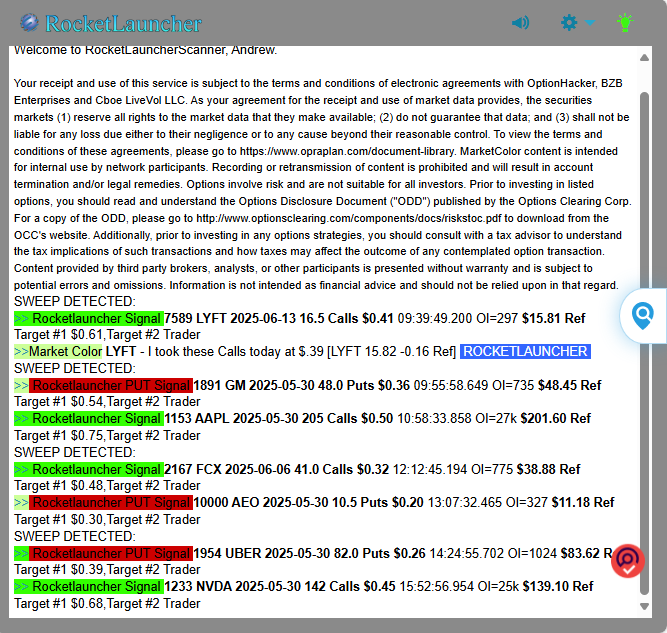The height and width of the screenshot is (633, 667).
Task: Click the blue ROCKETLAUNCHER tag
Action: pyautogui.click(x=525, y=351)
